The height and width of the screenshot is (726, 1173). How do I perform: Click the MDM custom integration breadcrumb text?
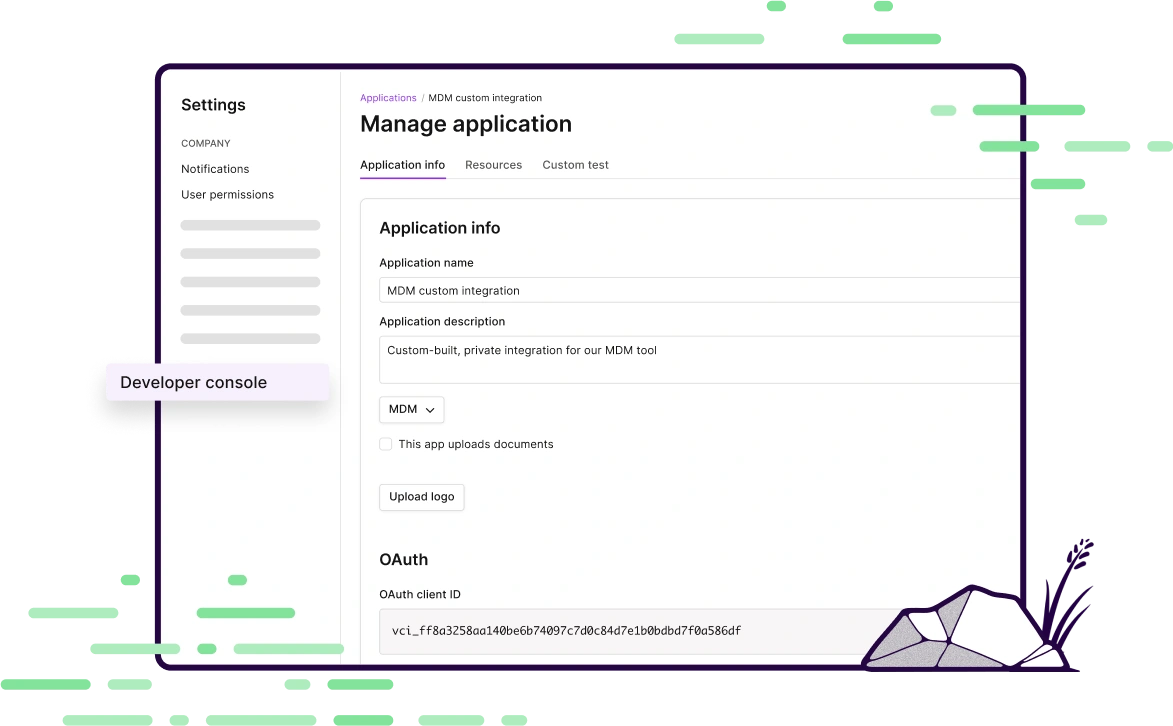coord(485,98)
